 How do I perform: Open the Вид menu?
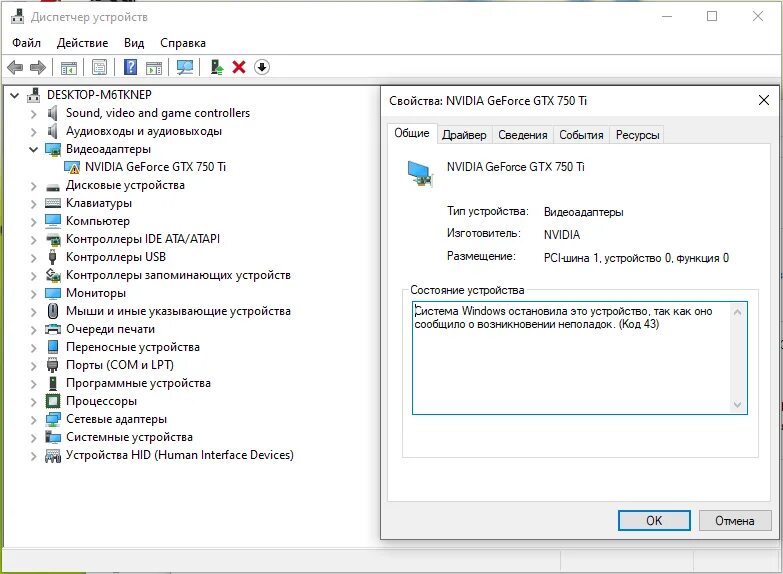134,43
